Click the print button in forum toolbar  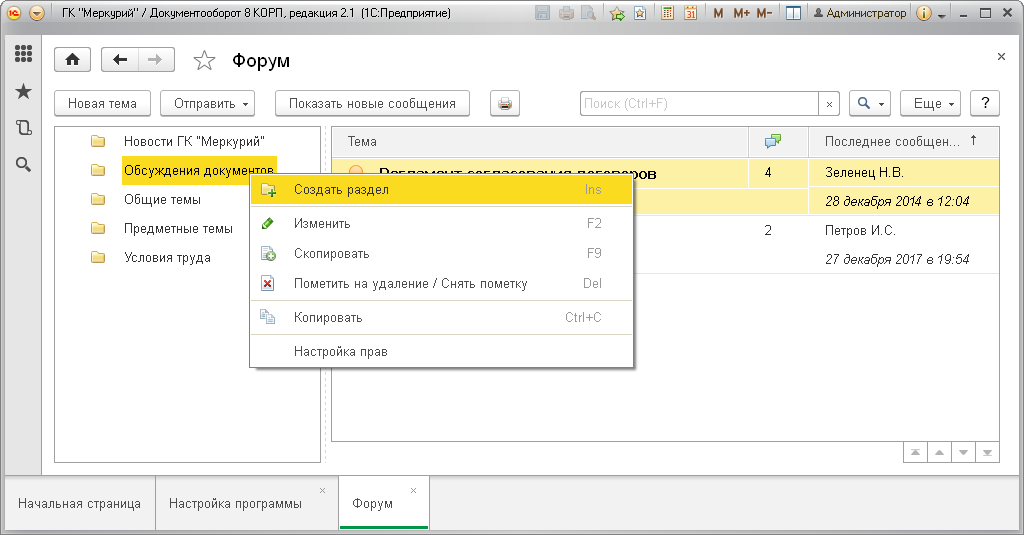pyautogui.click(x=505, y=103)
